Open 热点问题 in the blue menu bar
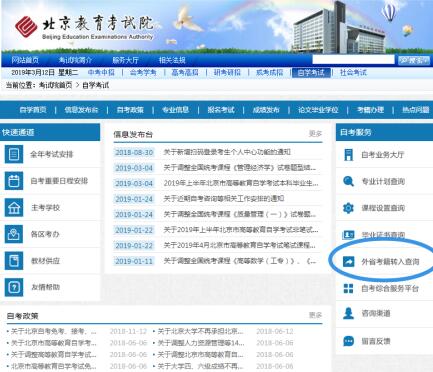 [x=416, y=110]
